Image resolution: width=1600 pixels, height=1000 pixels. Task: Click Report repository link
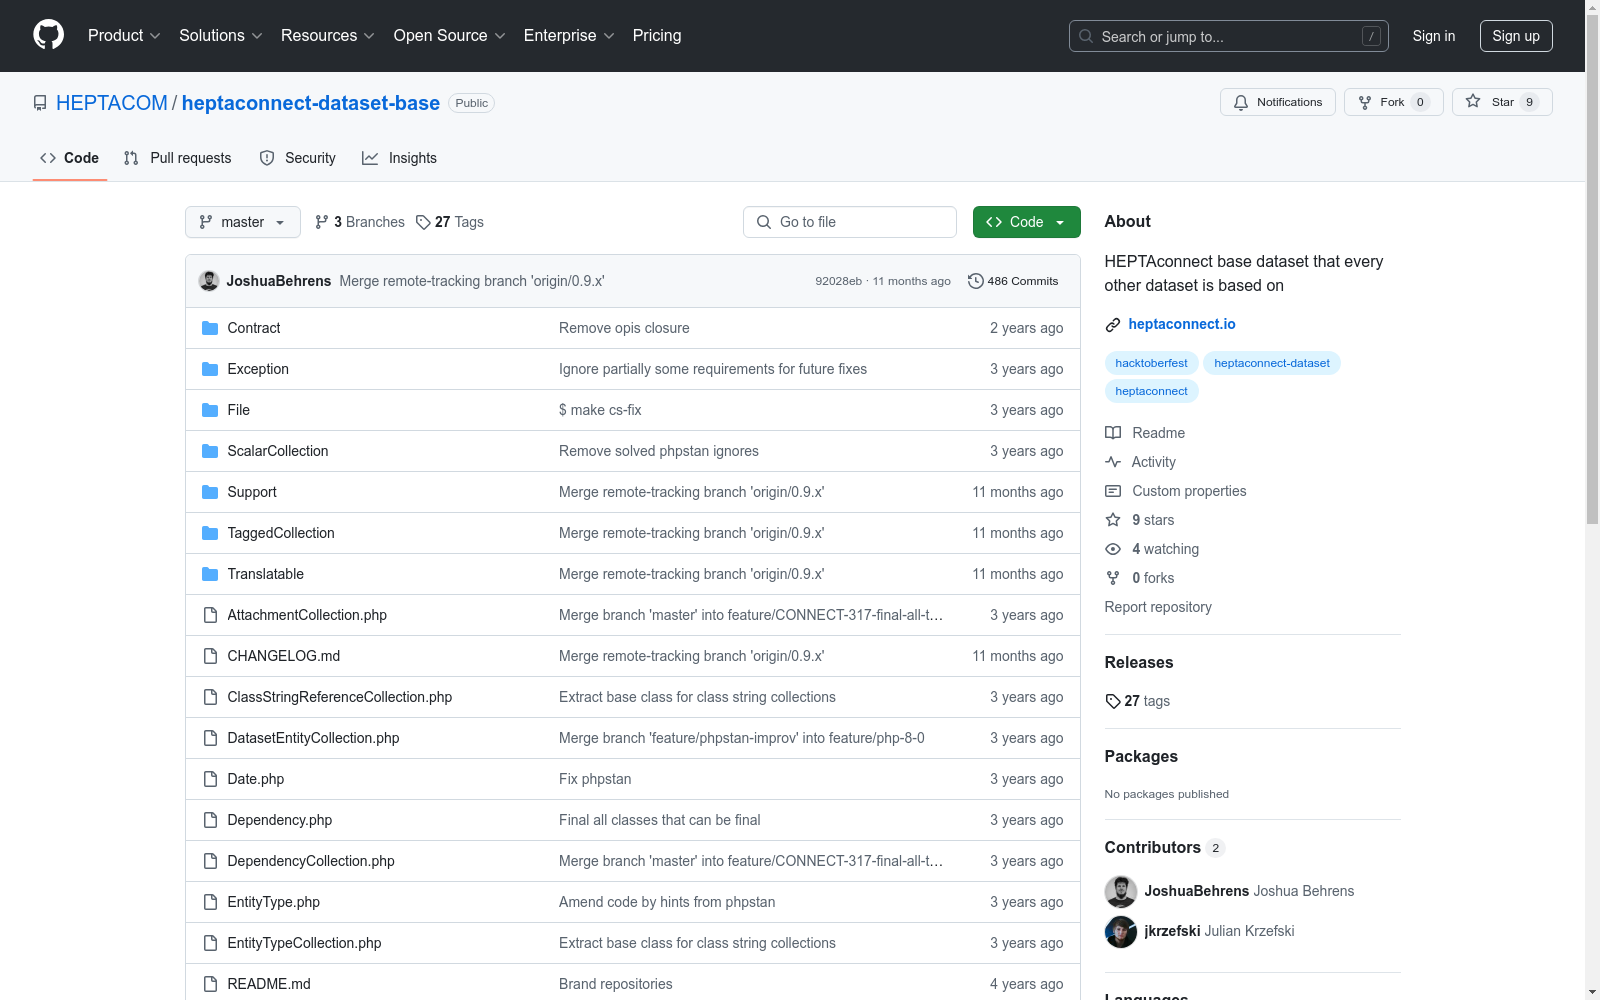click(x=1158, y=607)
